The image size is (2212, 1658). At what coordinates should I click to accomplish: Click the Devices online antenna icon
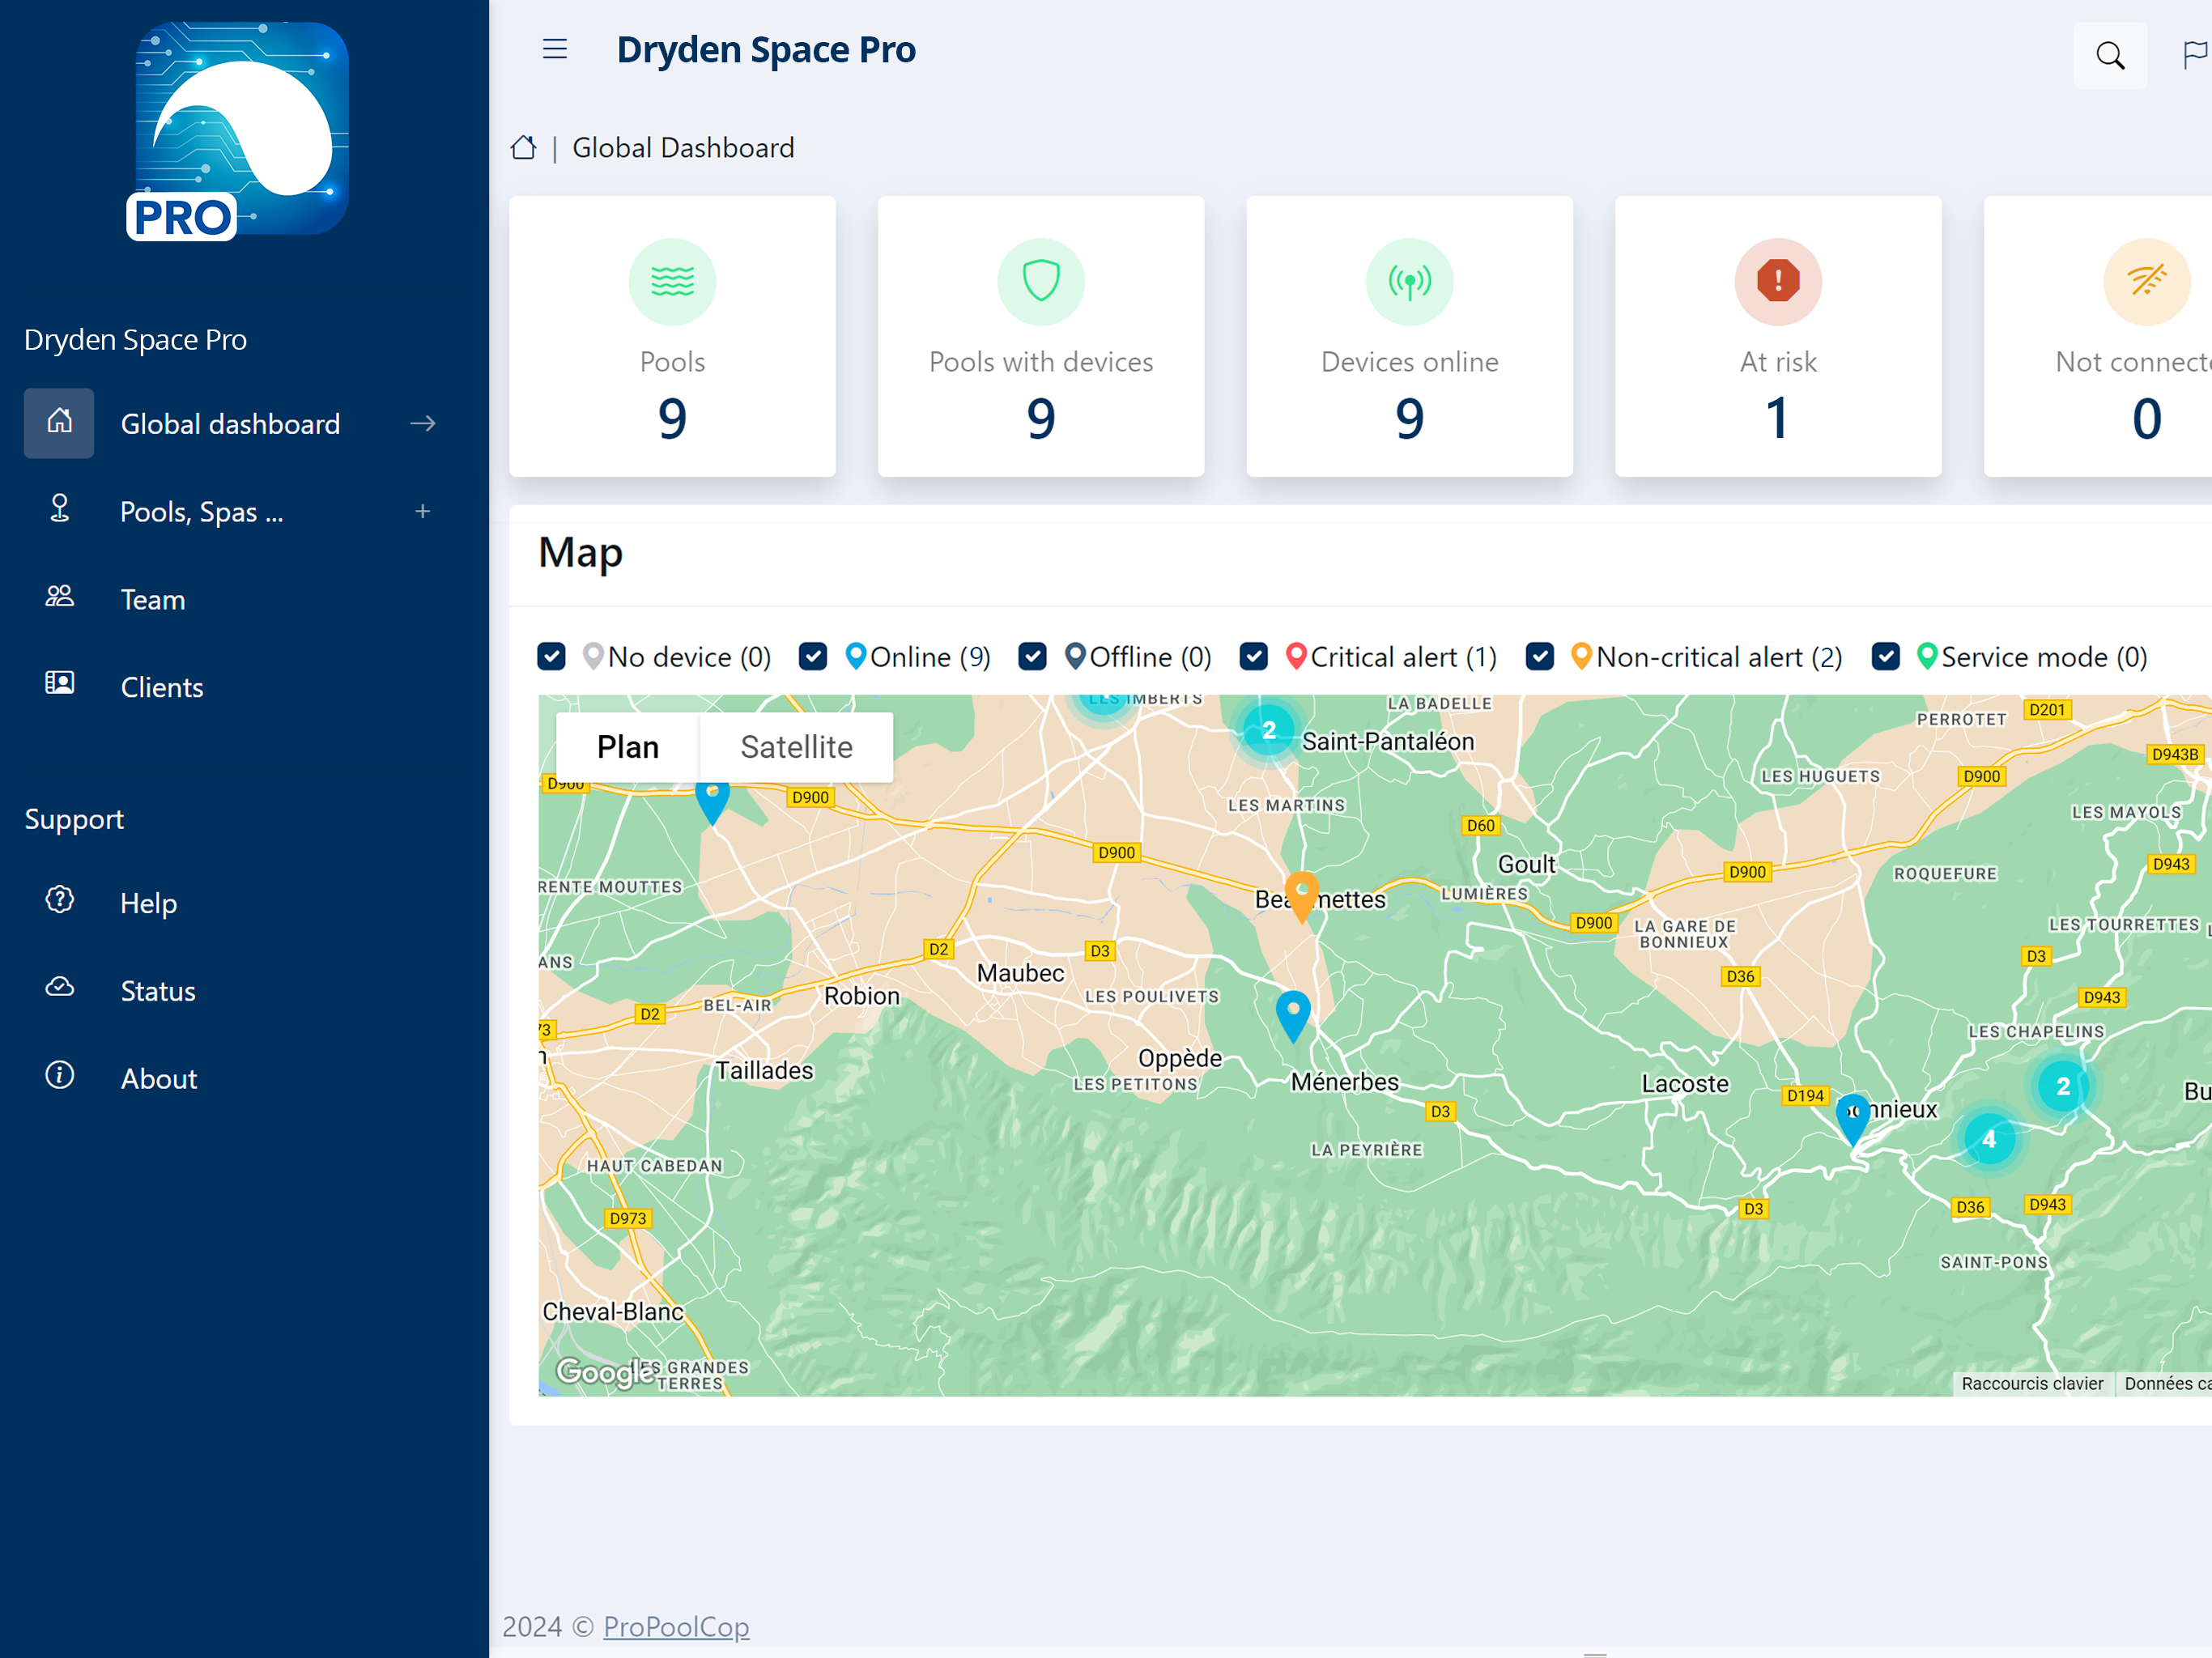point(1409,281)
